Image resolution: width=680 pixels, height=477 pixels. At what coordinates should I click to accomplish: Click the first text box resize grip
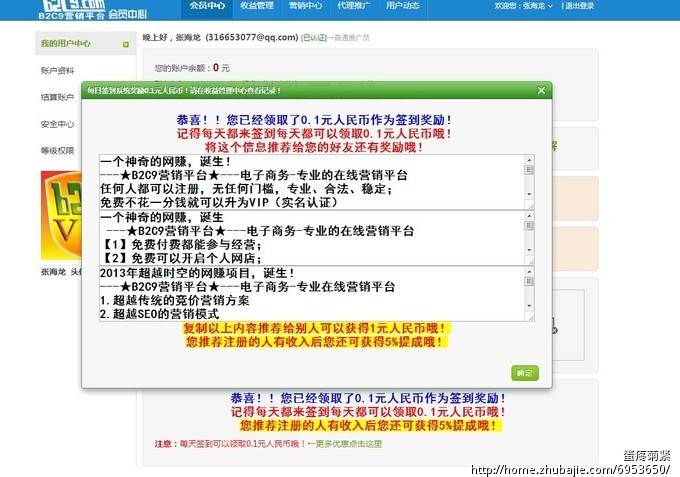[x=530, y=206]
